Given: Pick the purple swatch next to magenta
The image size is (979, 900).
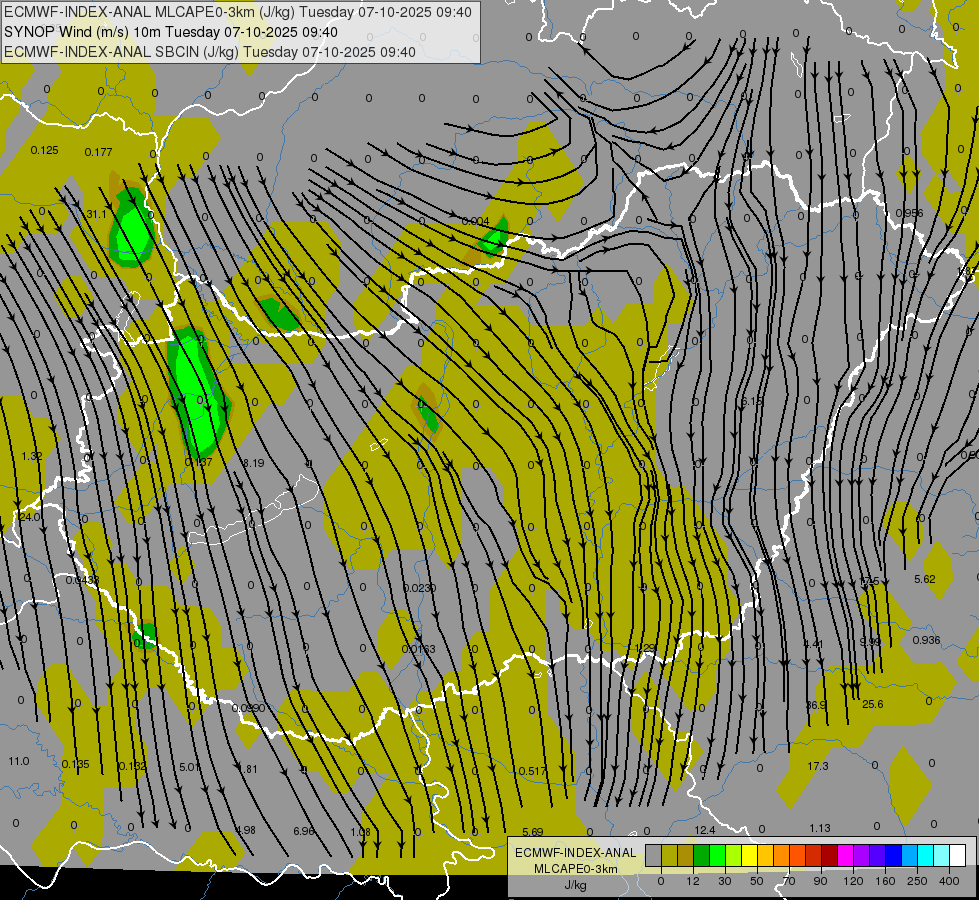Looking at the screenshot, I should click(862, 855).
